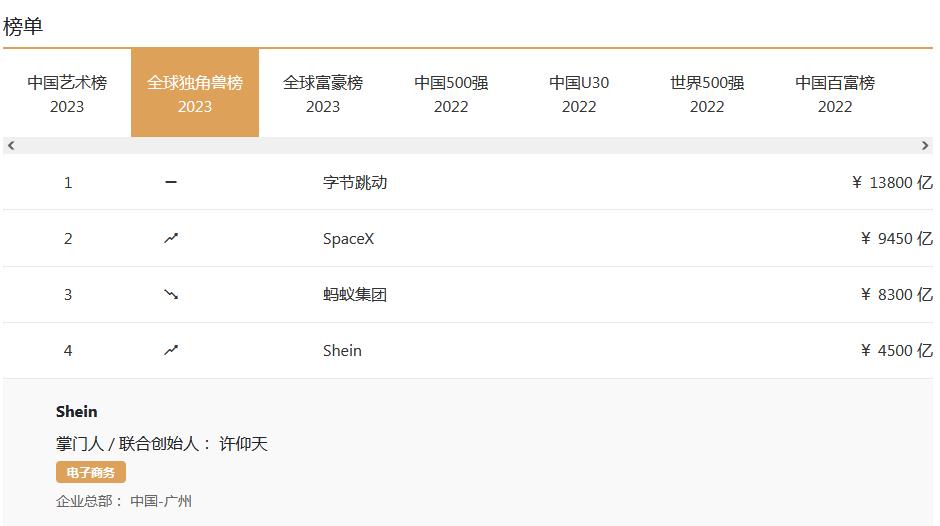Select the 全球独角兽榜 2023 tab
940x526 pixels.
(x=195, y=93)
